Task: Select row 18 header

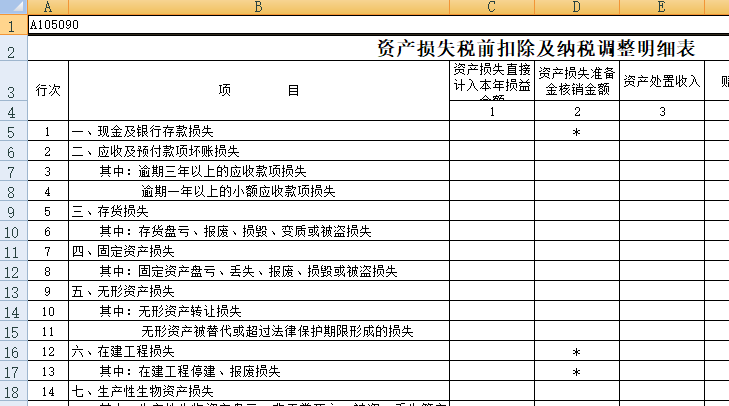Action: click(x=13, y=391)
